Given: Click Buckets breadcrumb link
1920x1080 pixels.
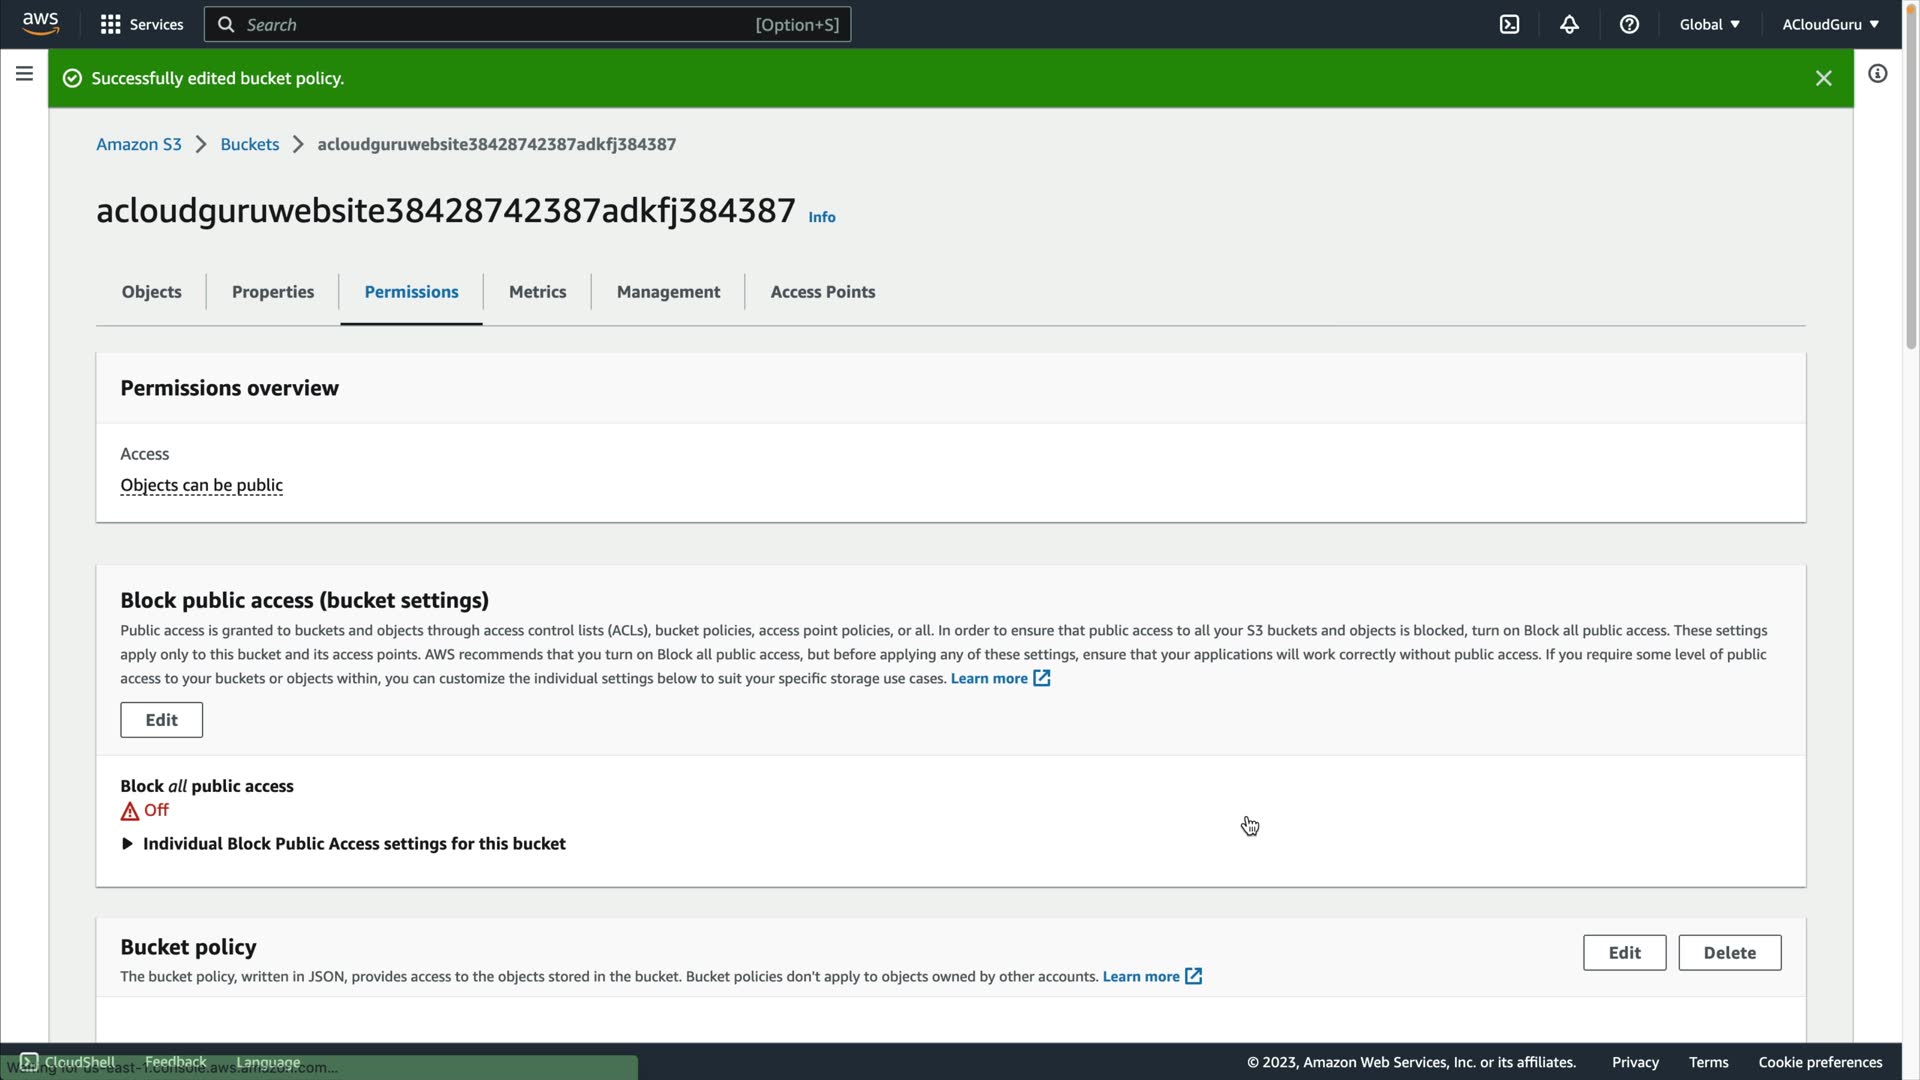Looking at the screenshot, I should (249, 144).
